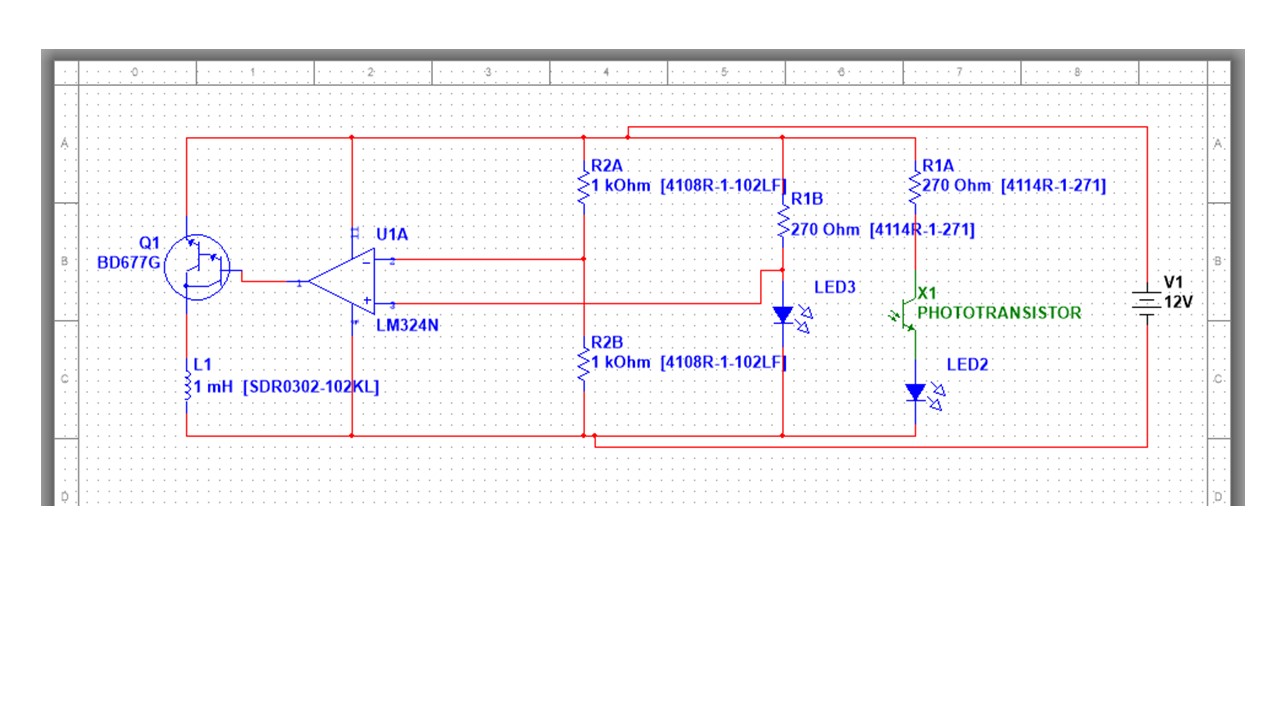Click the X1 phototransistor symbol
The image size is (1280, 720).
tap(908, 311)
